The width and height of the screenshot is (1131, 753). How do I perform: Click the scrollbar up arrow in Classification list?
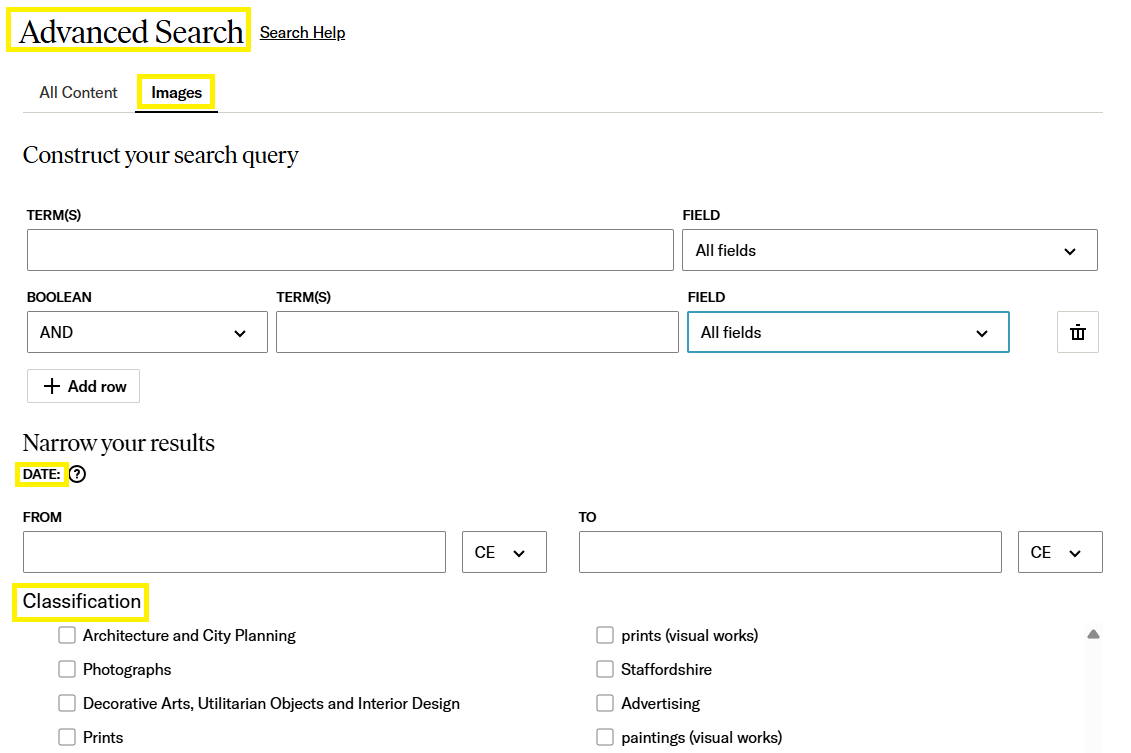[x=1093, y=634]
